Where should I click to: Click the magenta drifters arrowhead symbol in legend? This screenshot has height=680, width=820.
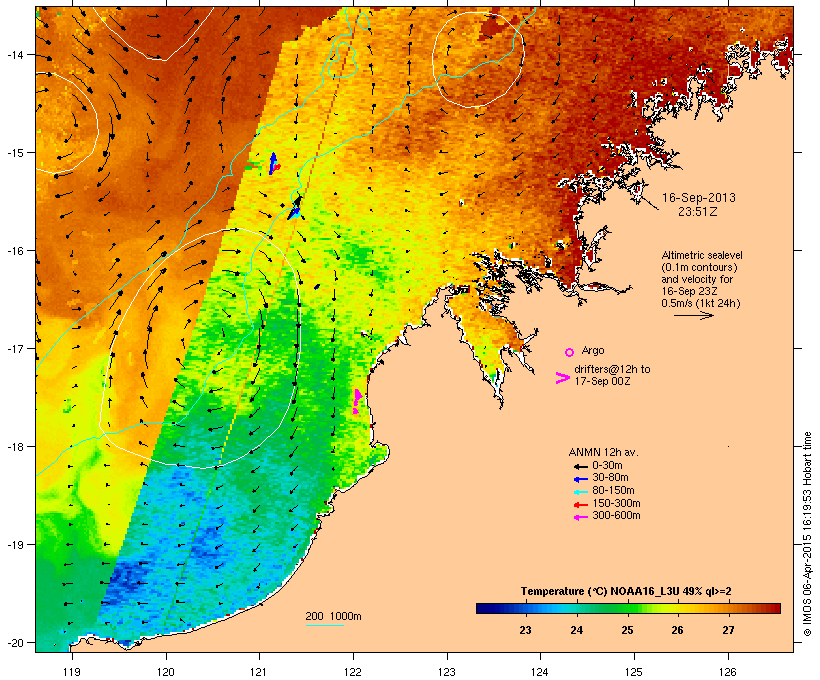point(562,378)
